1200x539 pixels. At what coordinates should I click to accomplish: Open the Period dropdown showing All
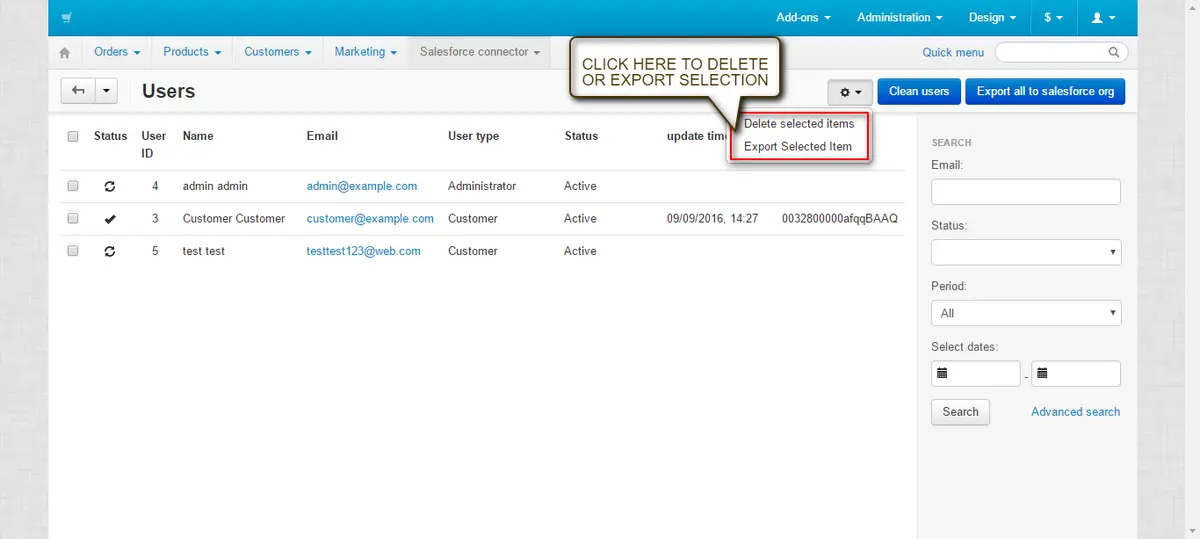point(1025,313)
